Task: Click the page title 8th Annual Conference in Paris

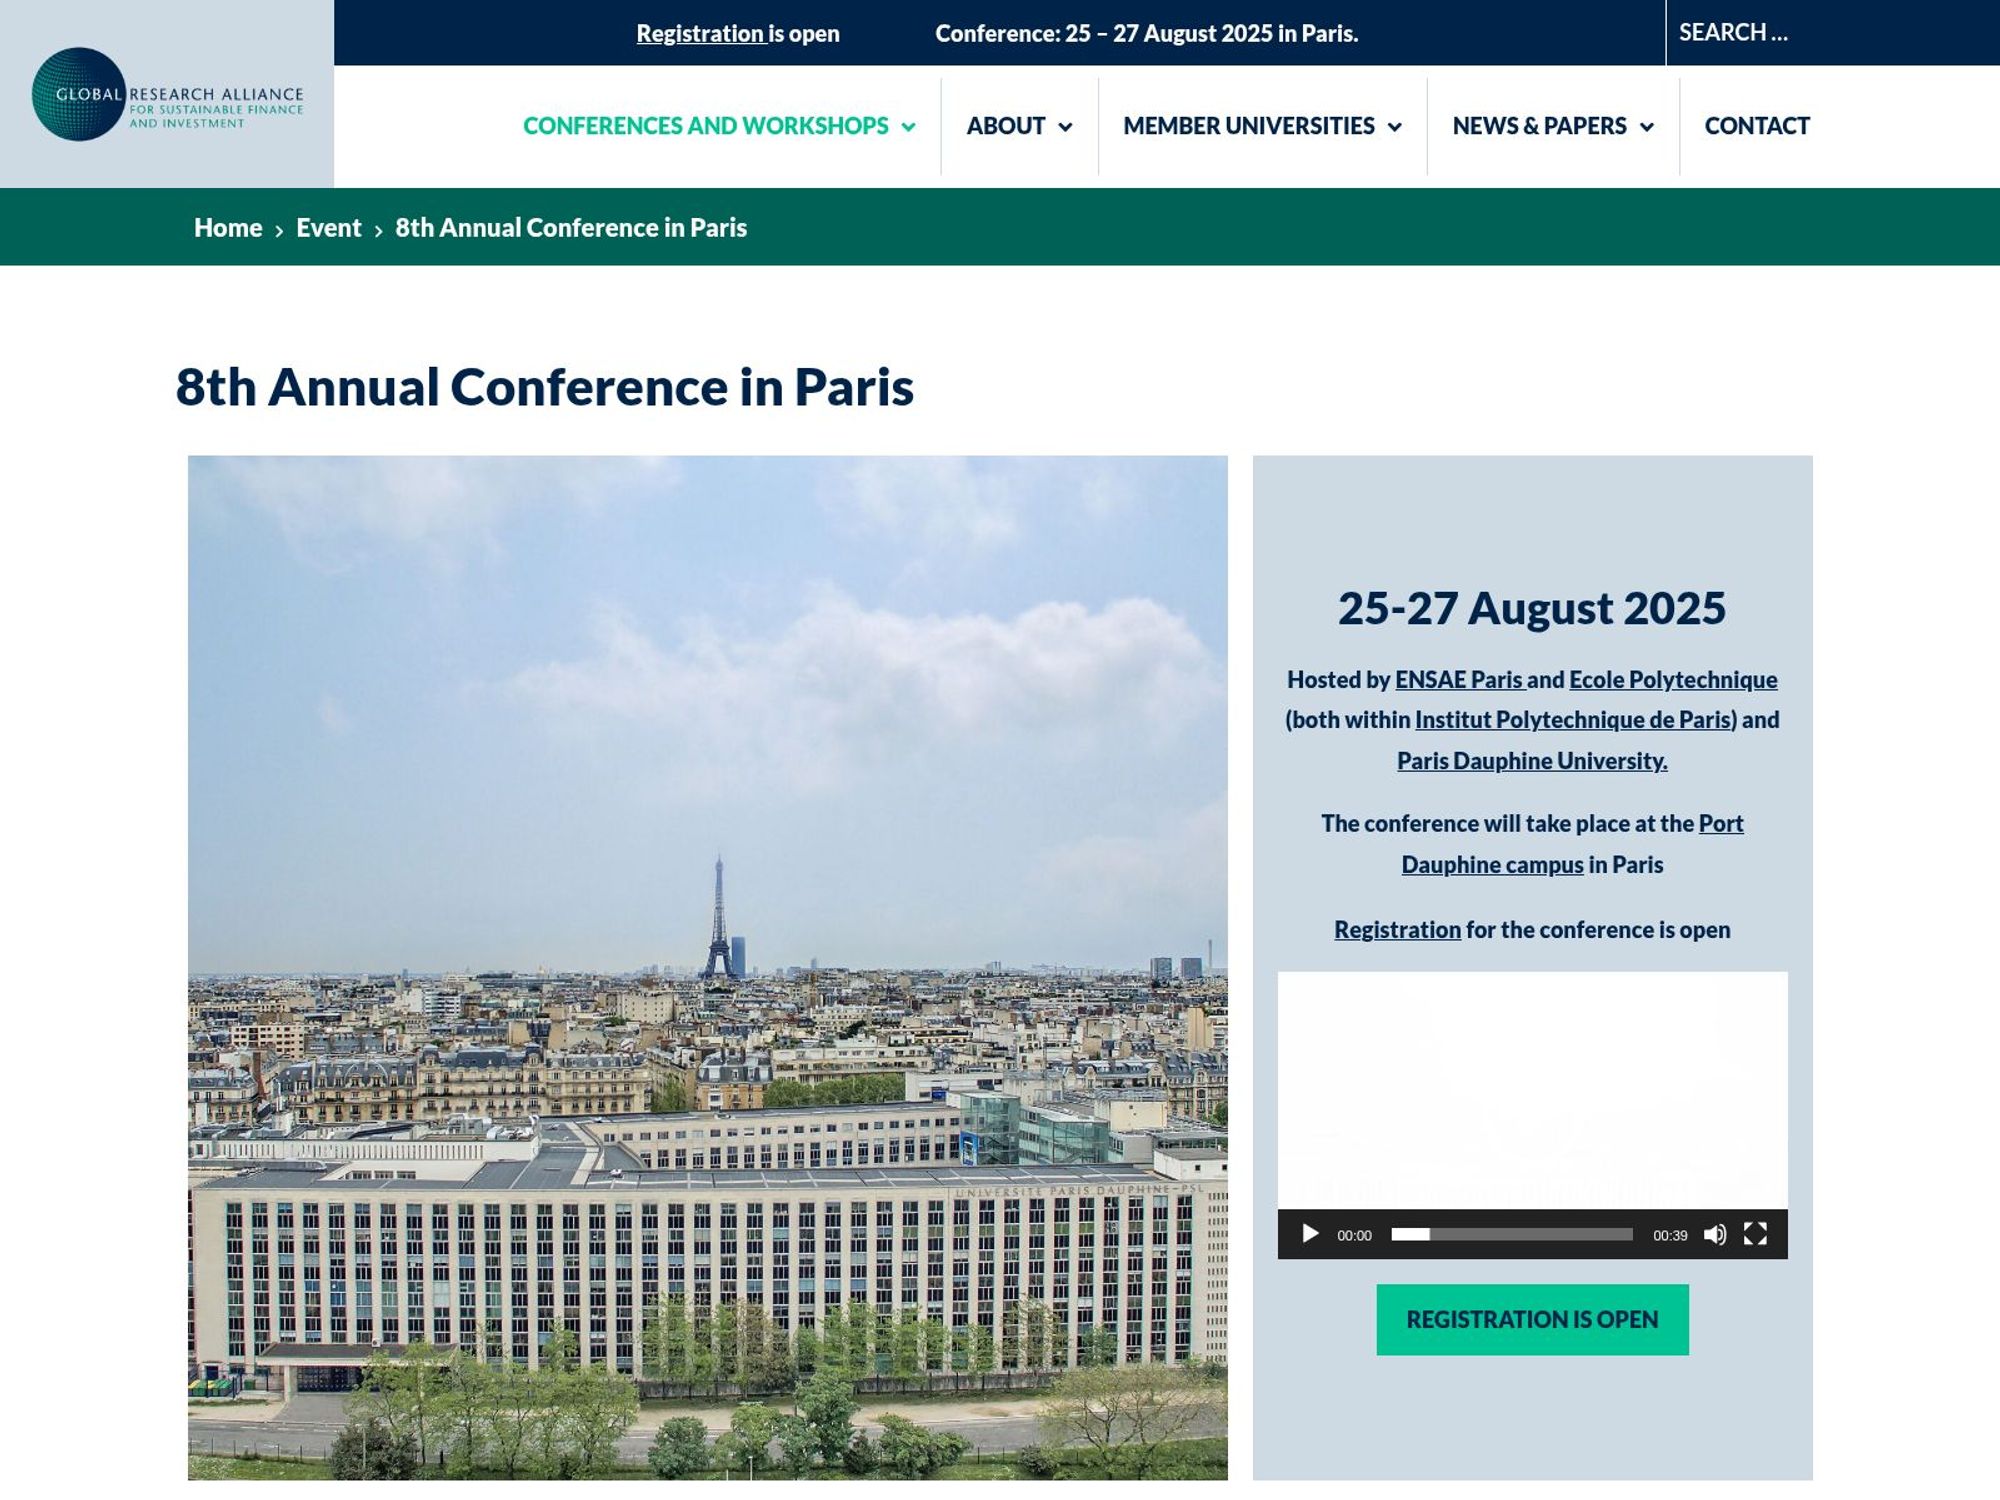Action: click(x=545, y=387)
